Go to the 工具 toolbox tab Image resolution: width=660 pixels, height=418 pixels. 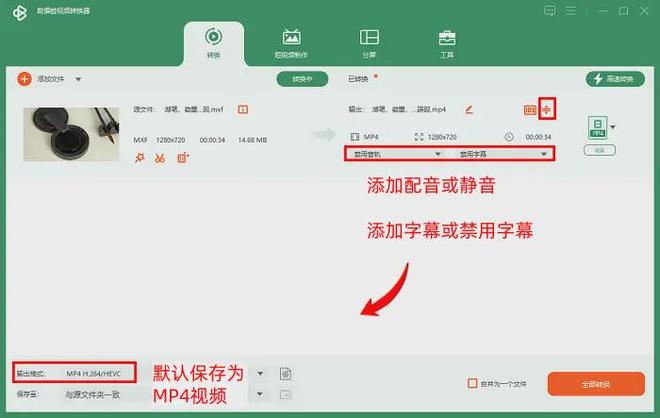[x=447, y=43]
